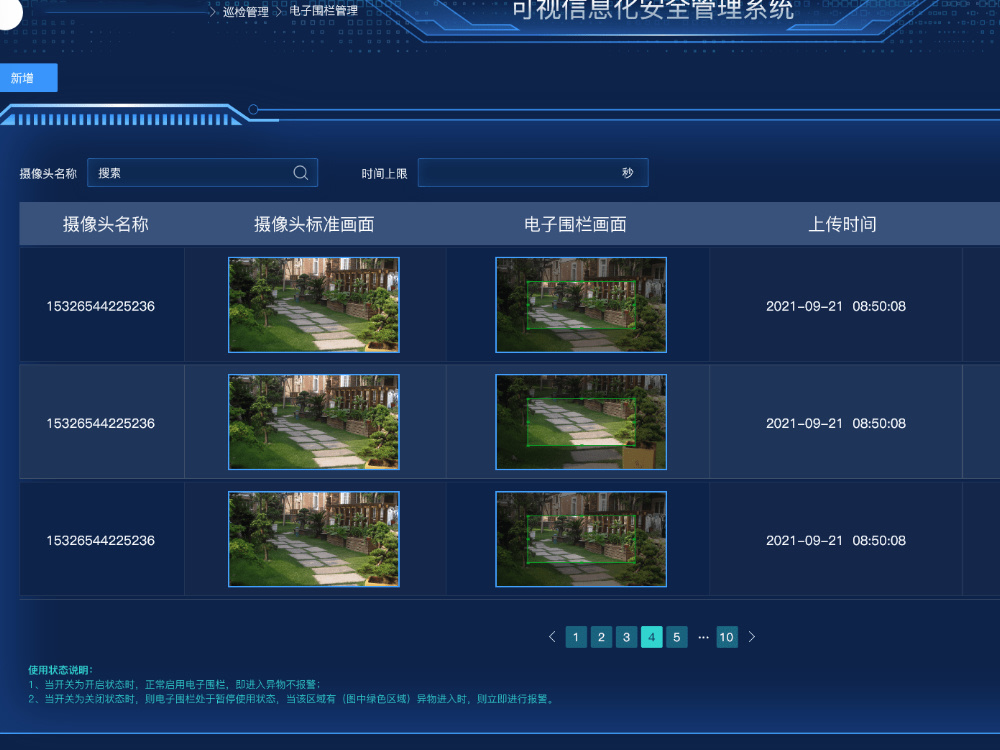
Task: Select current page 4 in pagination
Action: pos(651,637)
